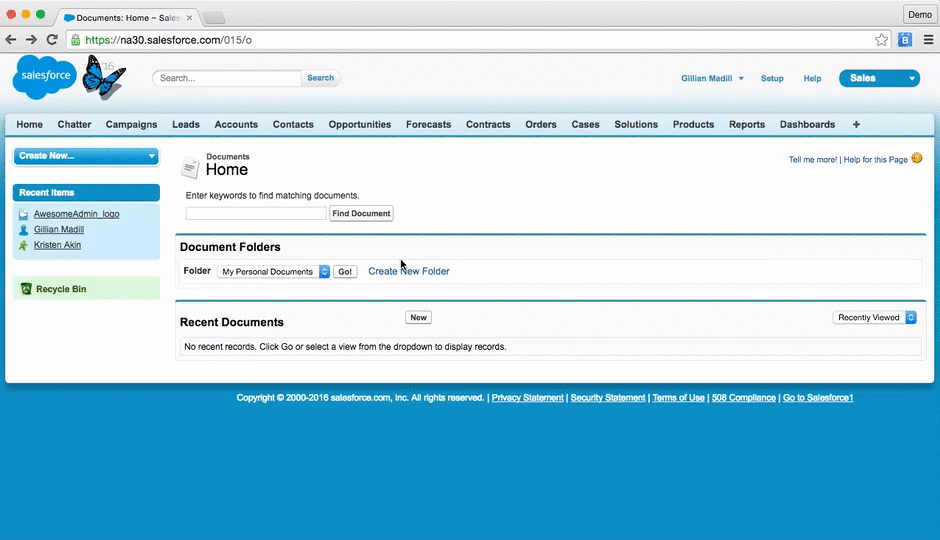The image size is (940, 540).
Task: Click the Salesforce cloud logo
Action: 45,77
